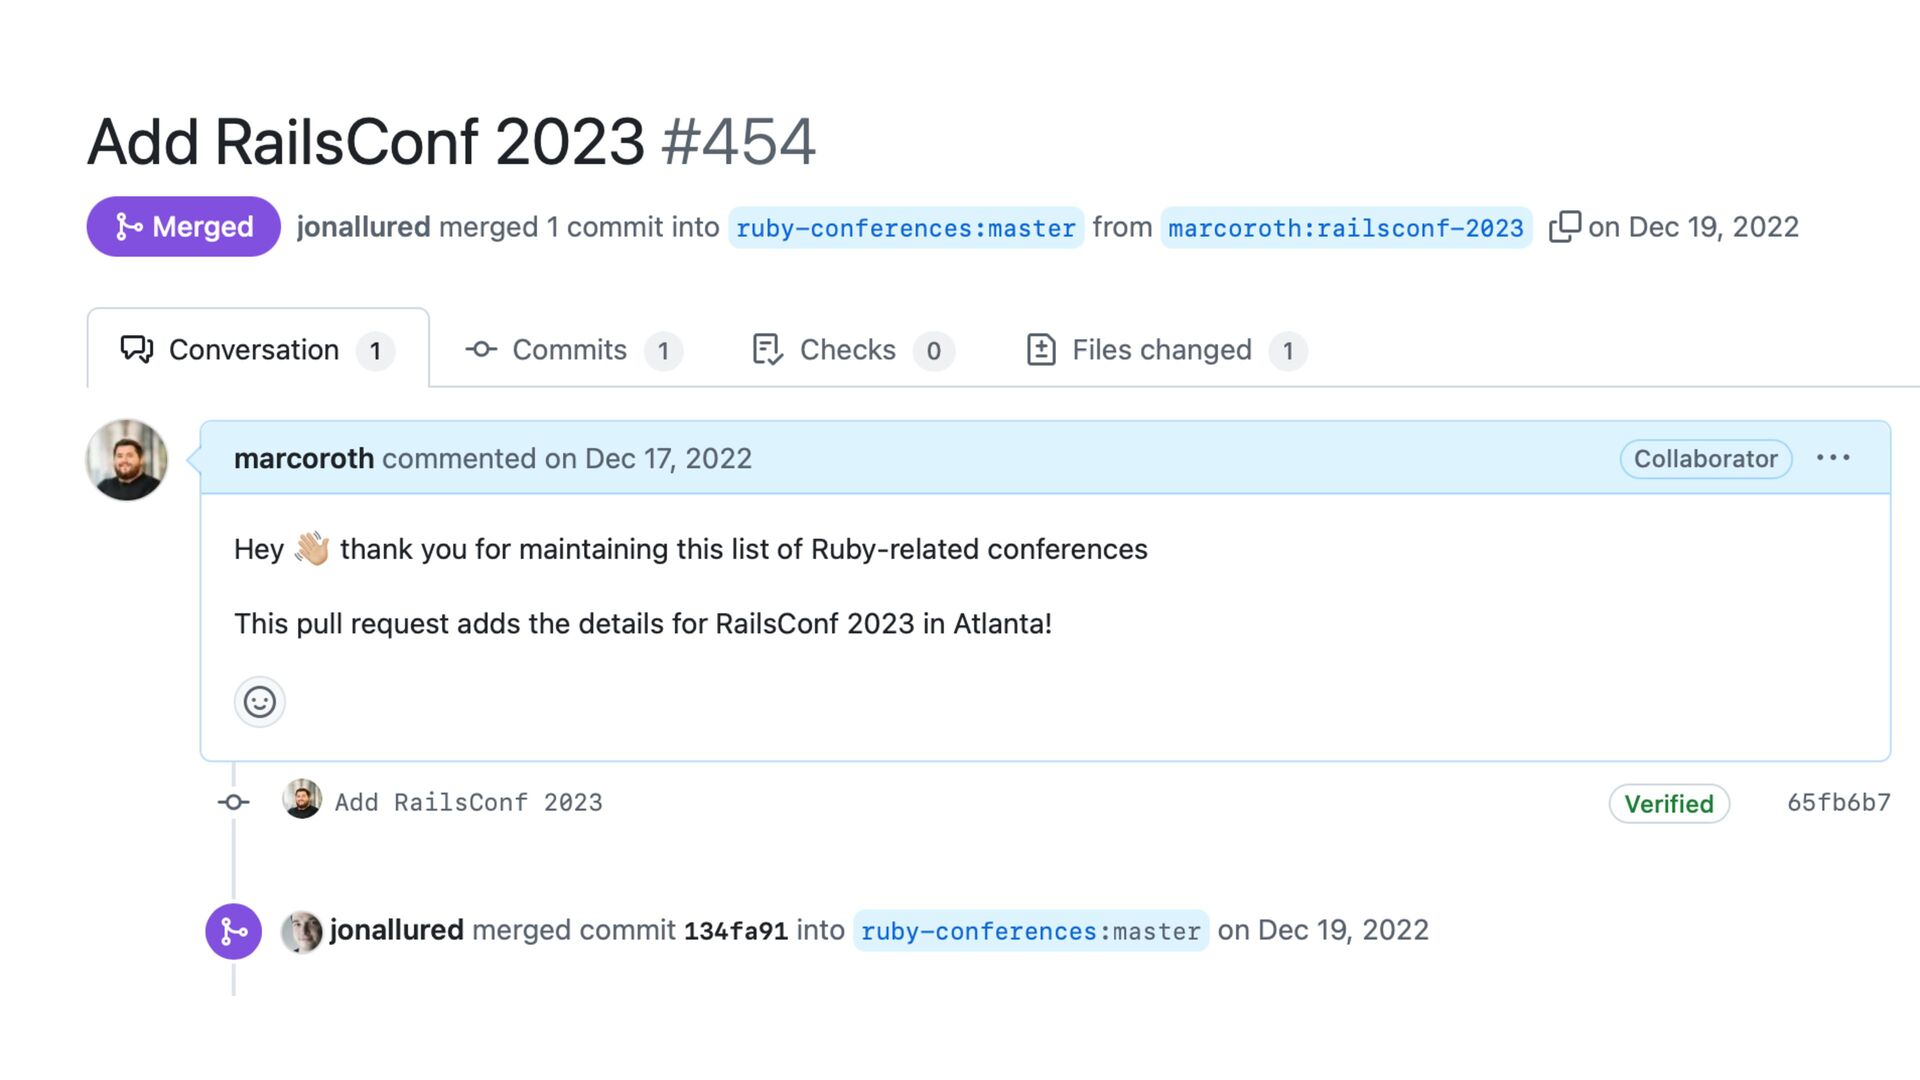1920x1080 pixels.
Task: Click the commit node icon in timeline
Action: coord(234,802)
